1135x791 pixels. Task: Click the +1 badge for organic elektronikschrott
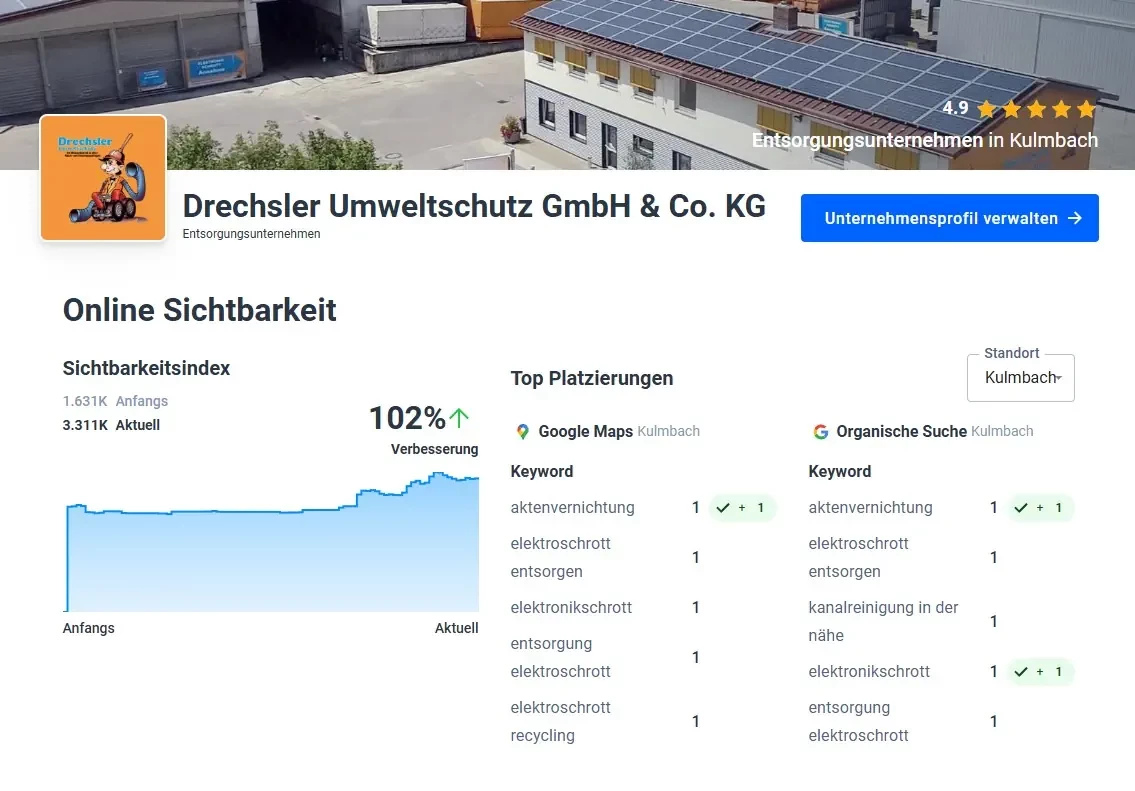pyautogui.click(x=1039, y=672)
